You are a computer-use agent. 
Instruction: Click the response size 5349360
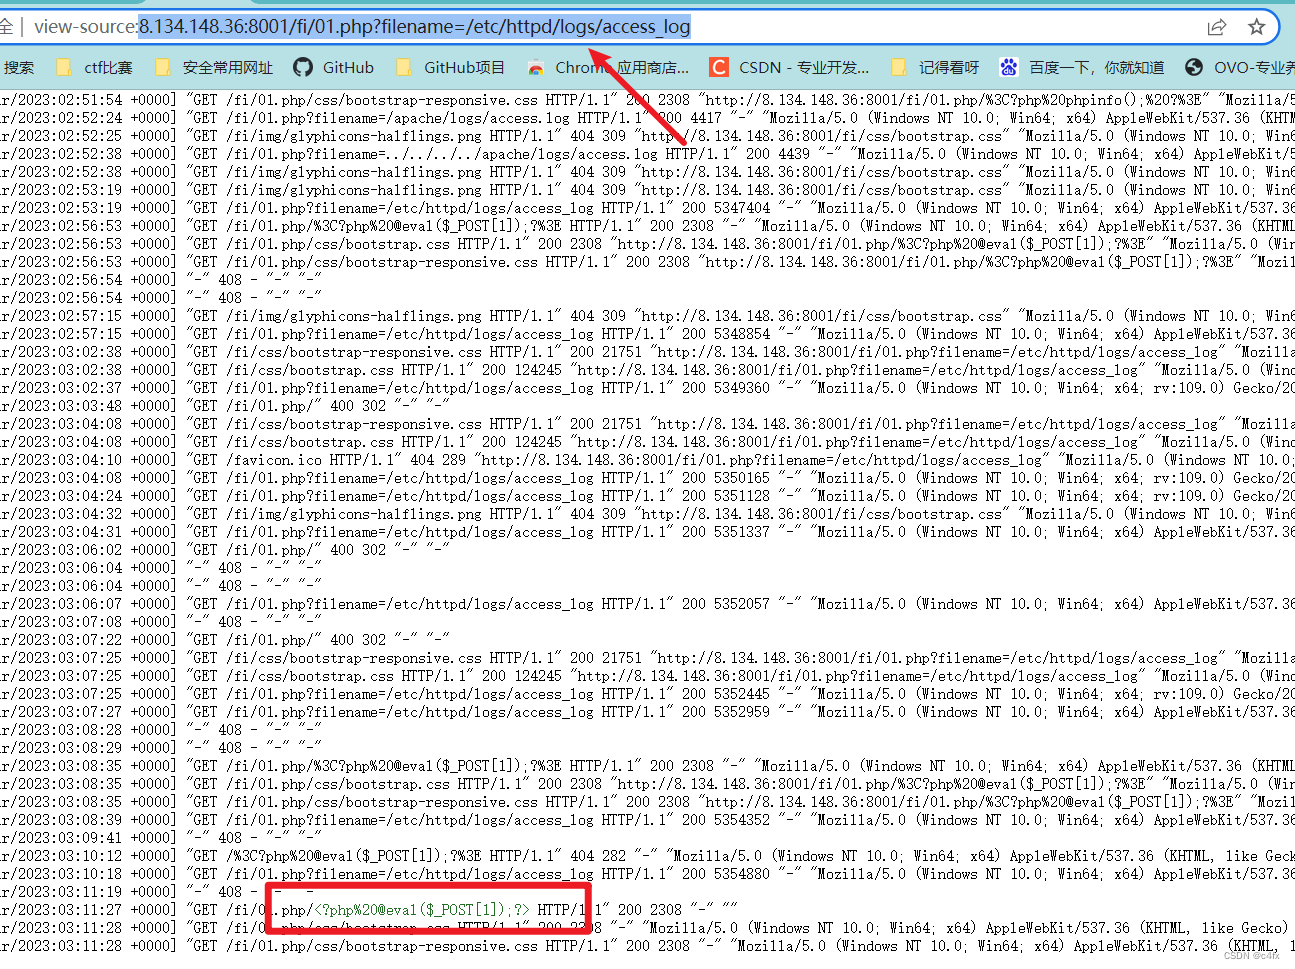point(742,388)
